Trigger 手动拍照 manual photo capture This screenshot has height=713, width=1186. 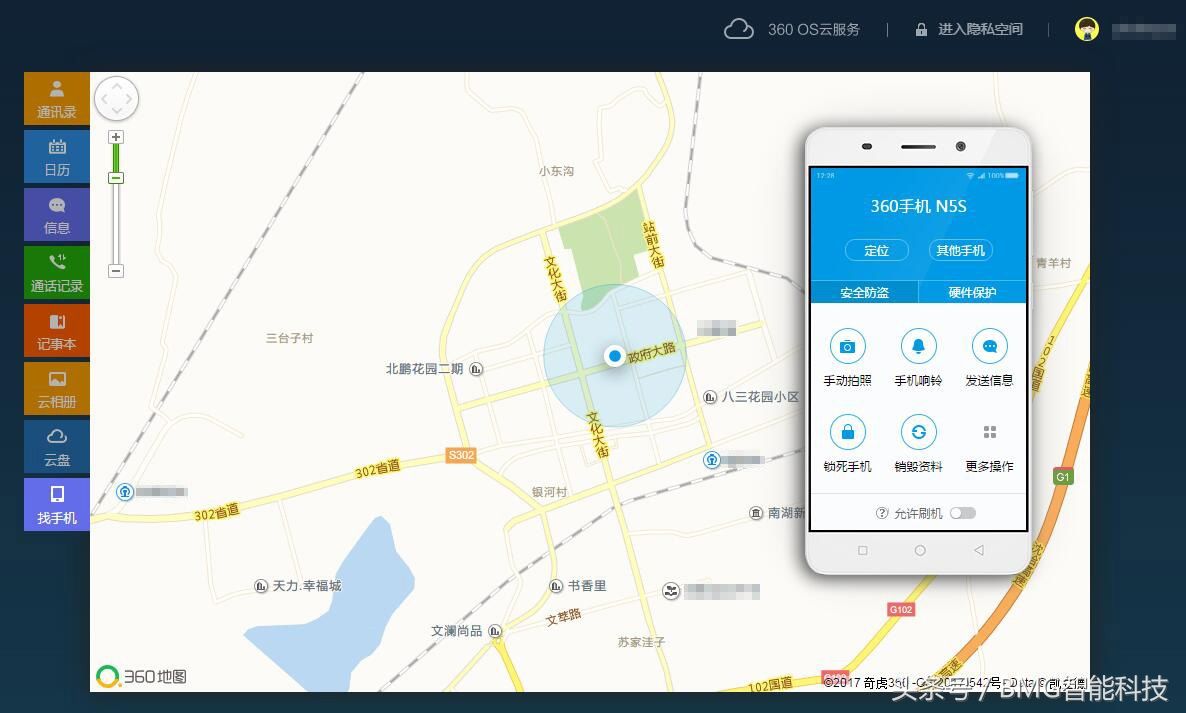tap(847, 358)
